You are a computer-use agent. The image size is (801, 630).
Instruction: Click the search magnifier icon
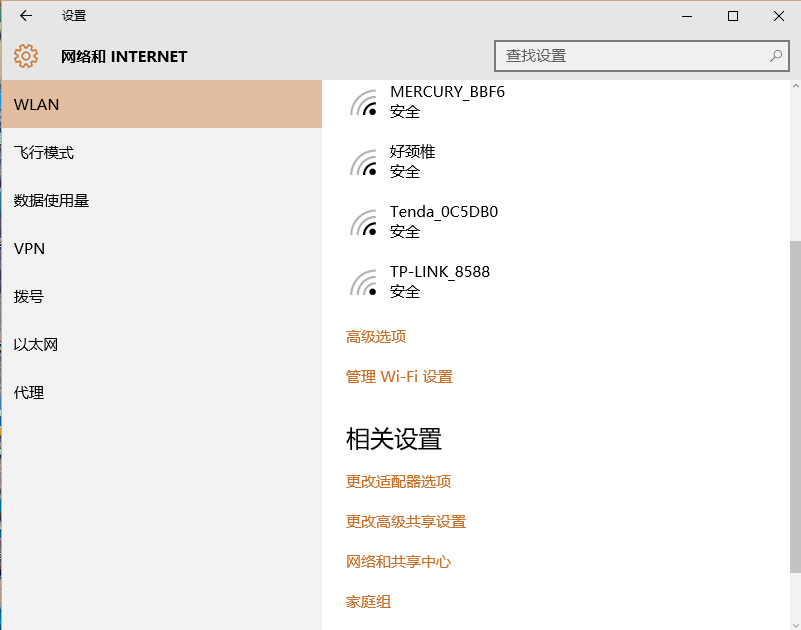775,56
